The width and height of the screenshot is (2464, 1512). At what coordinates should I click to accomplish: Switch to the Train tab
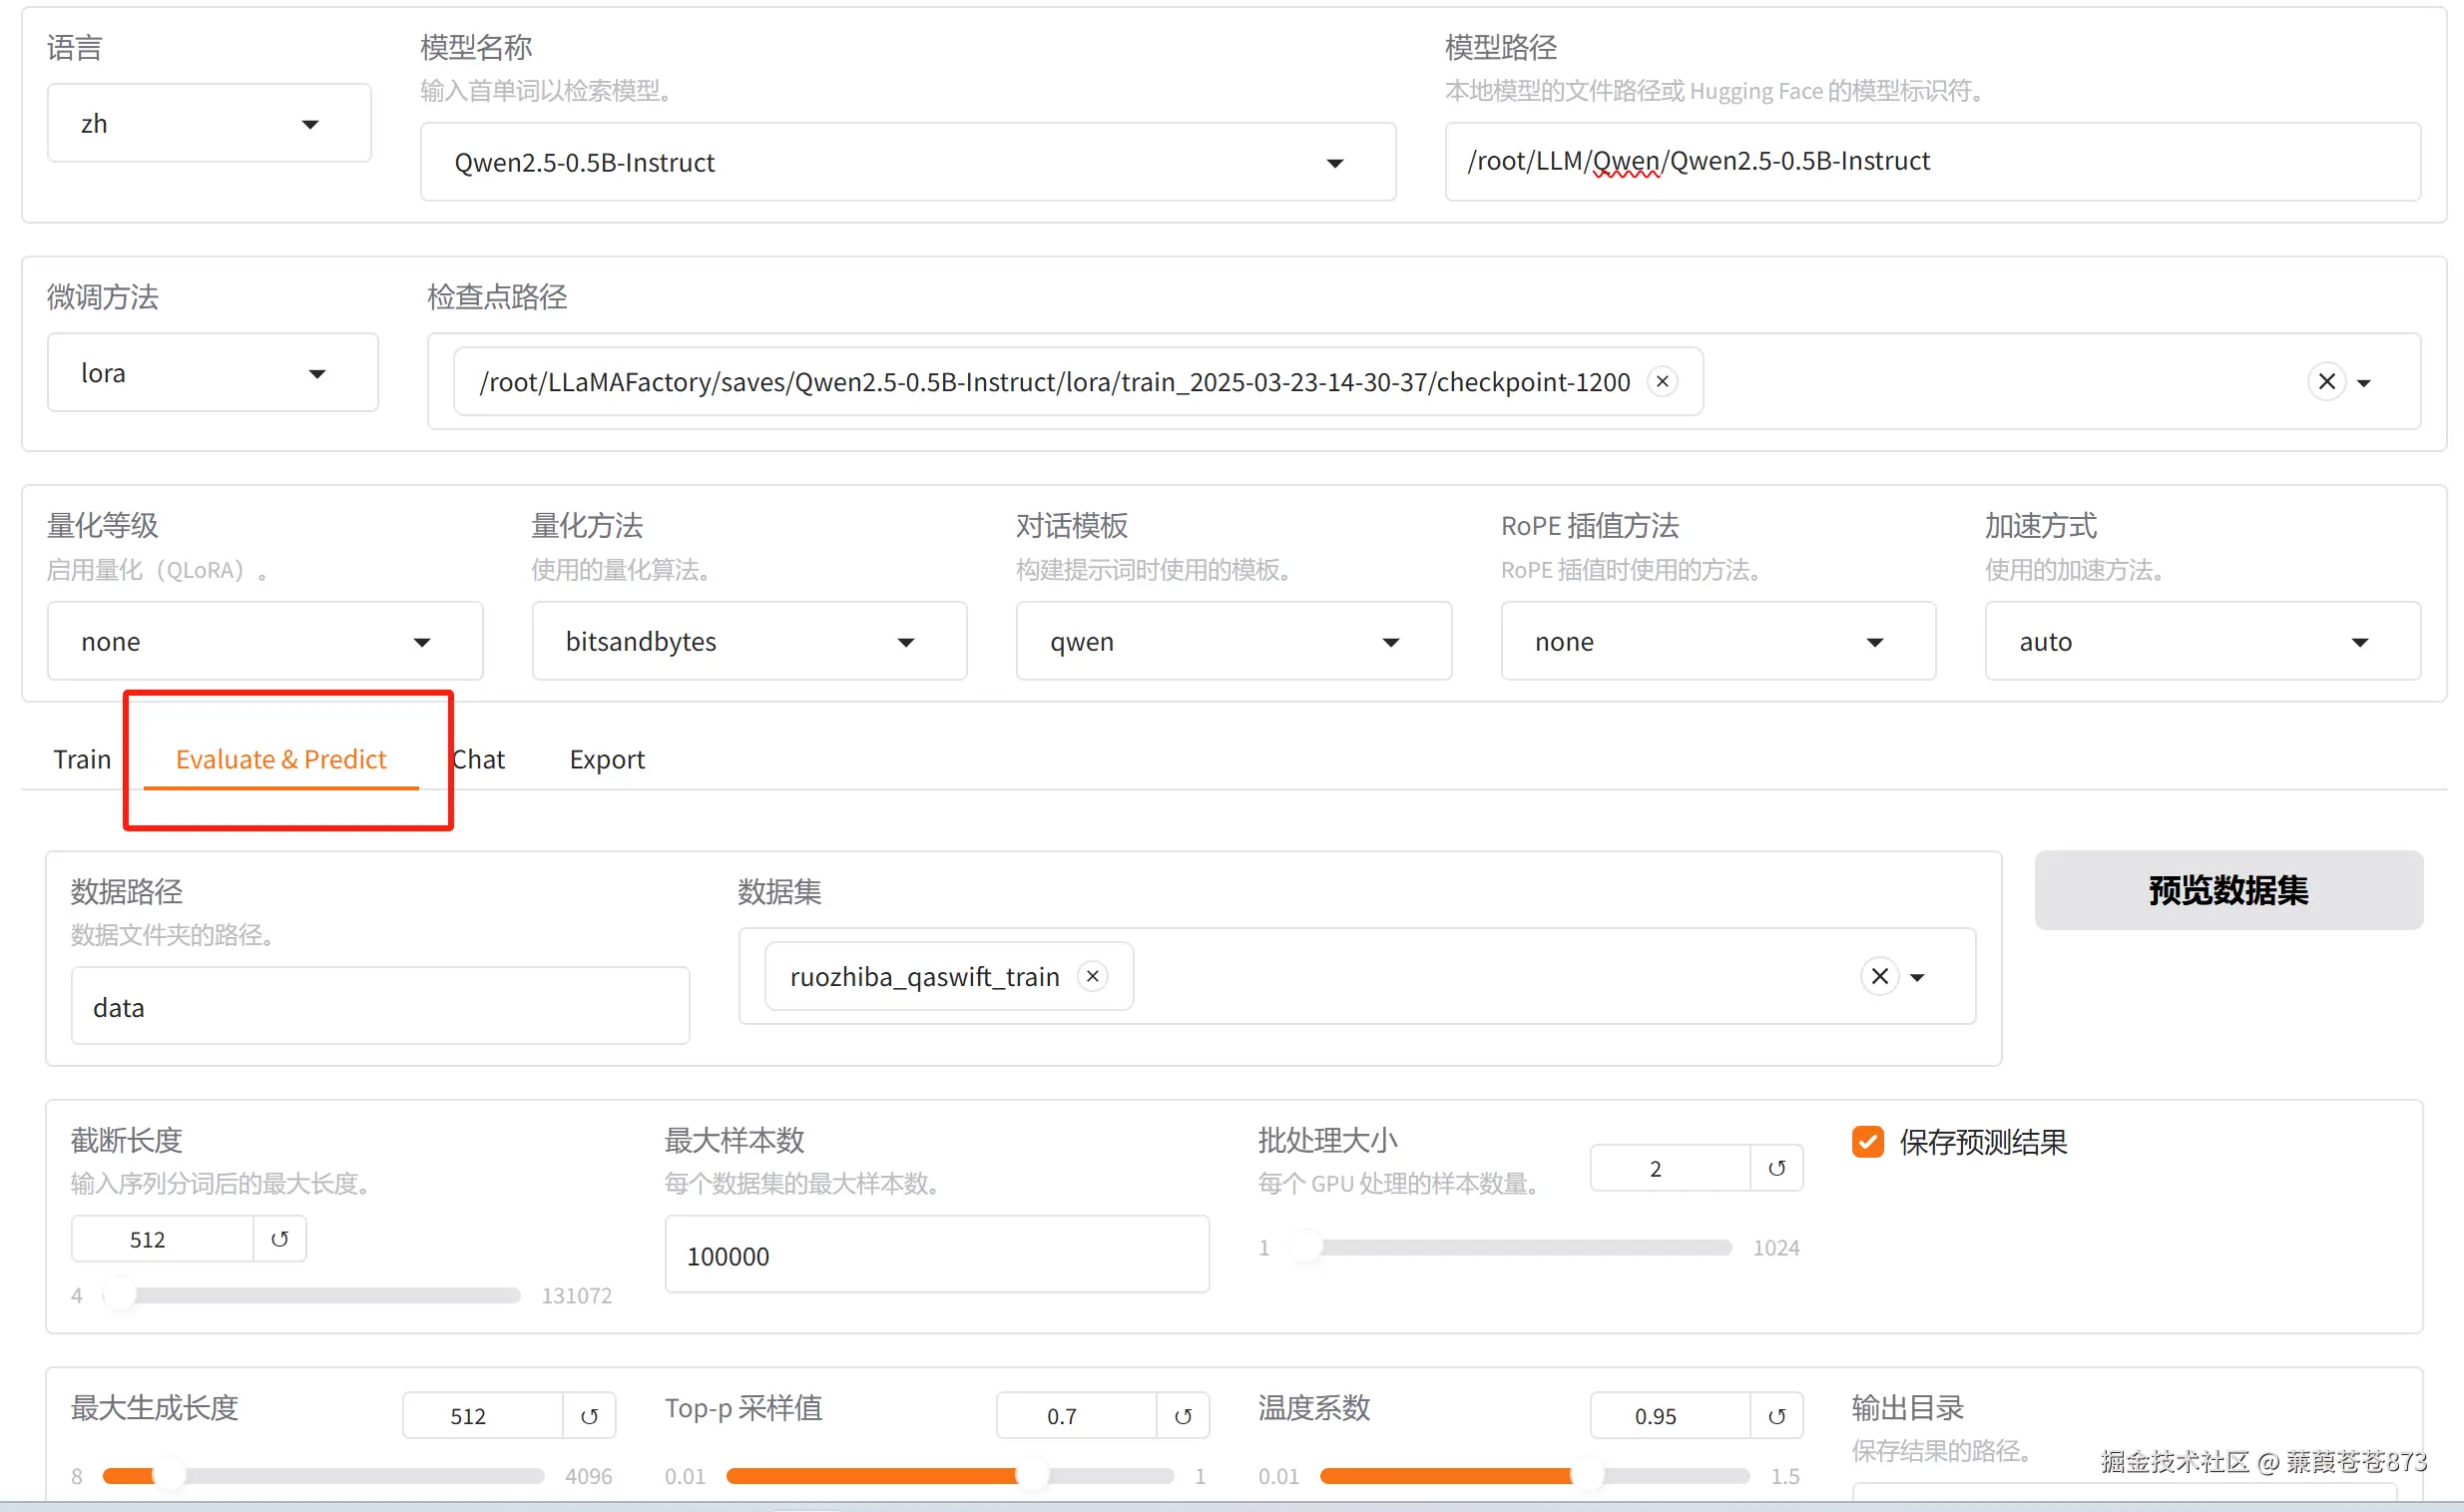click(82, 759)
